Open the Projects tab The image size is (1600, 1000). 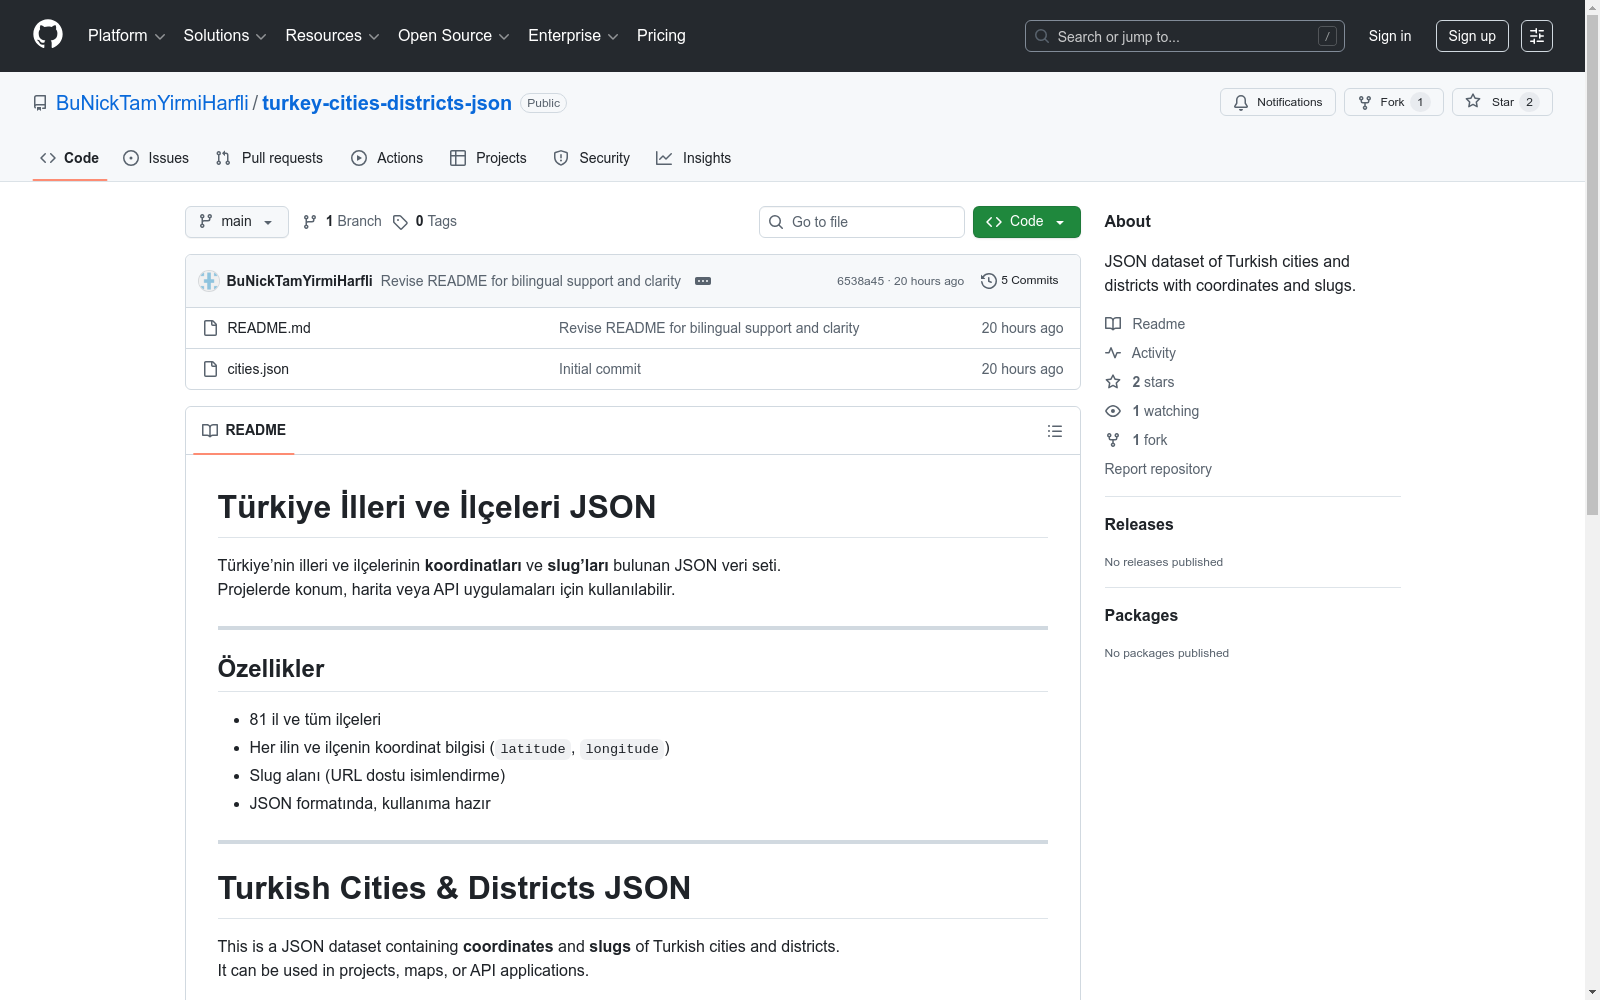pyautogui.click(x=488, y=158)
